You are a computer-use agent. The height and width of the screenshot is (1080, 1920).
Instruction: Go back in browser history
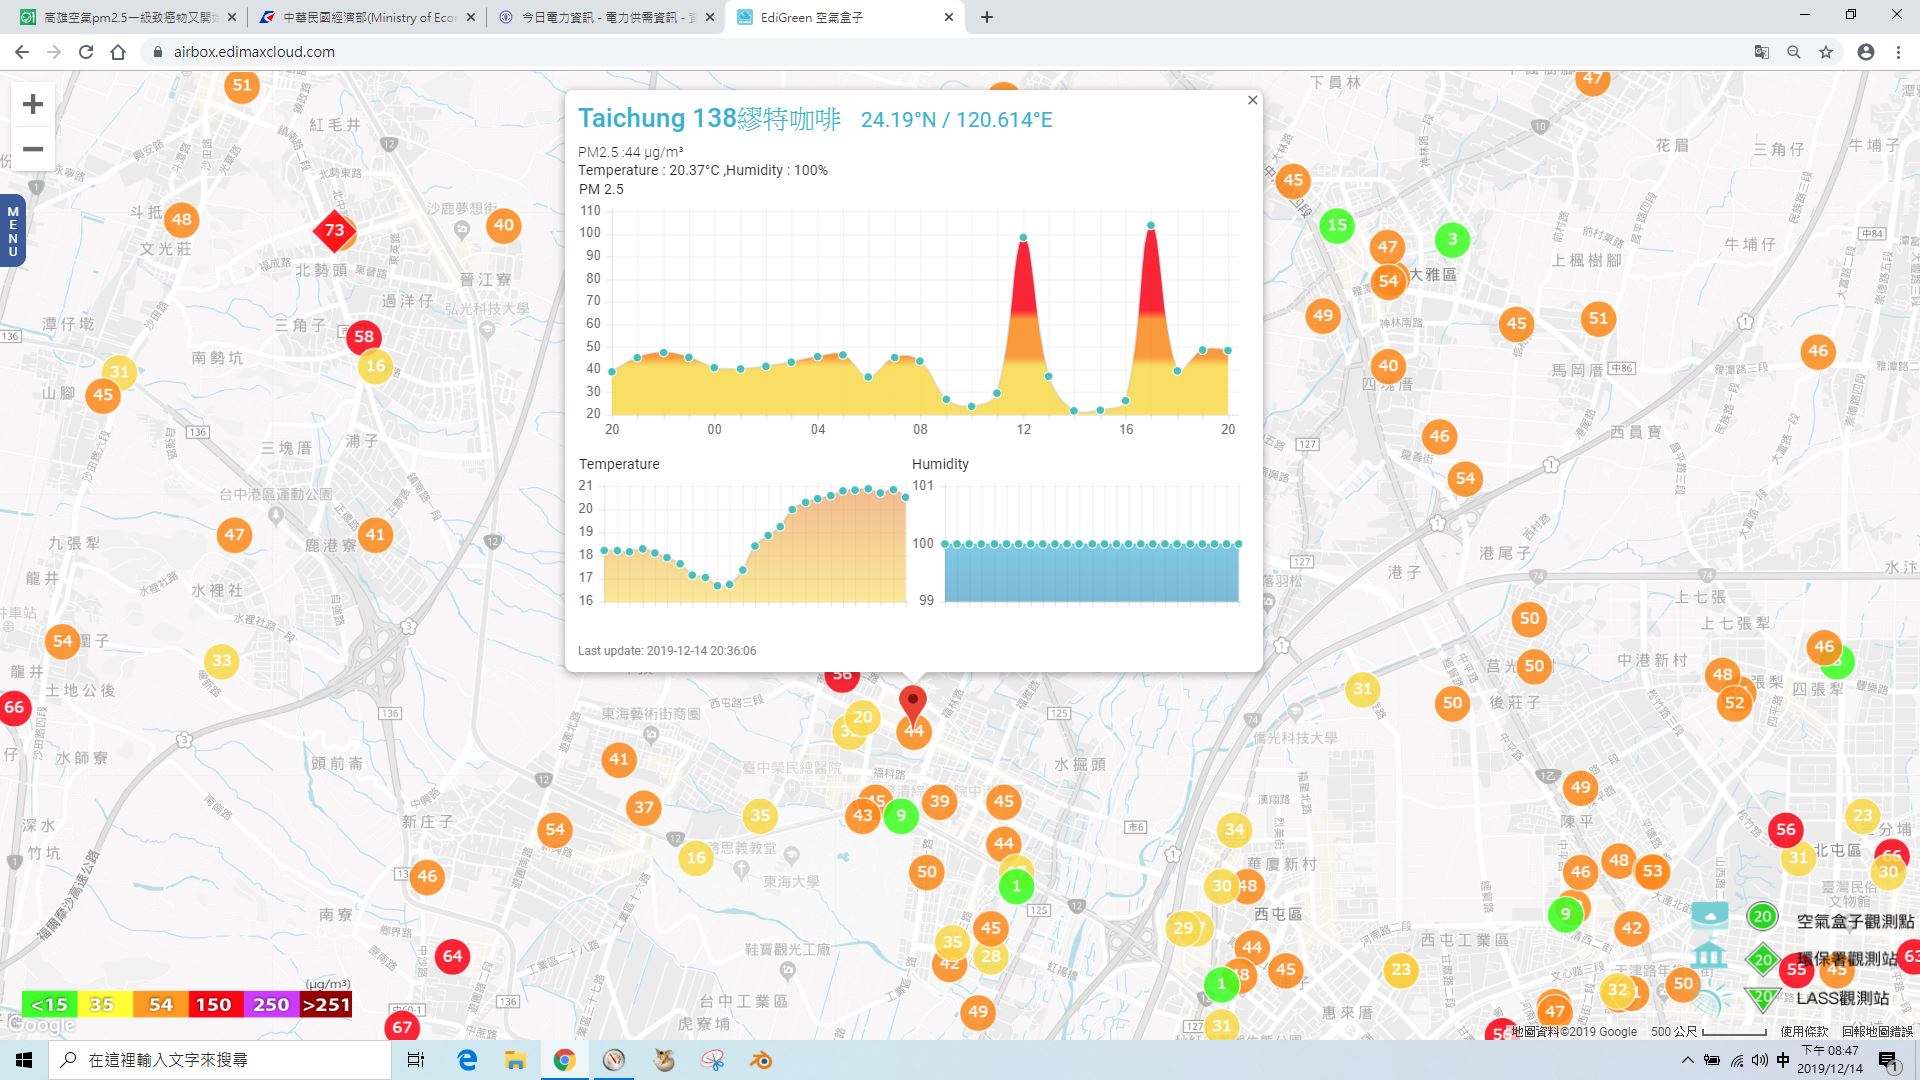(x=22, y=52)
